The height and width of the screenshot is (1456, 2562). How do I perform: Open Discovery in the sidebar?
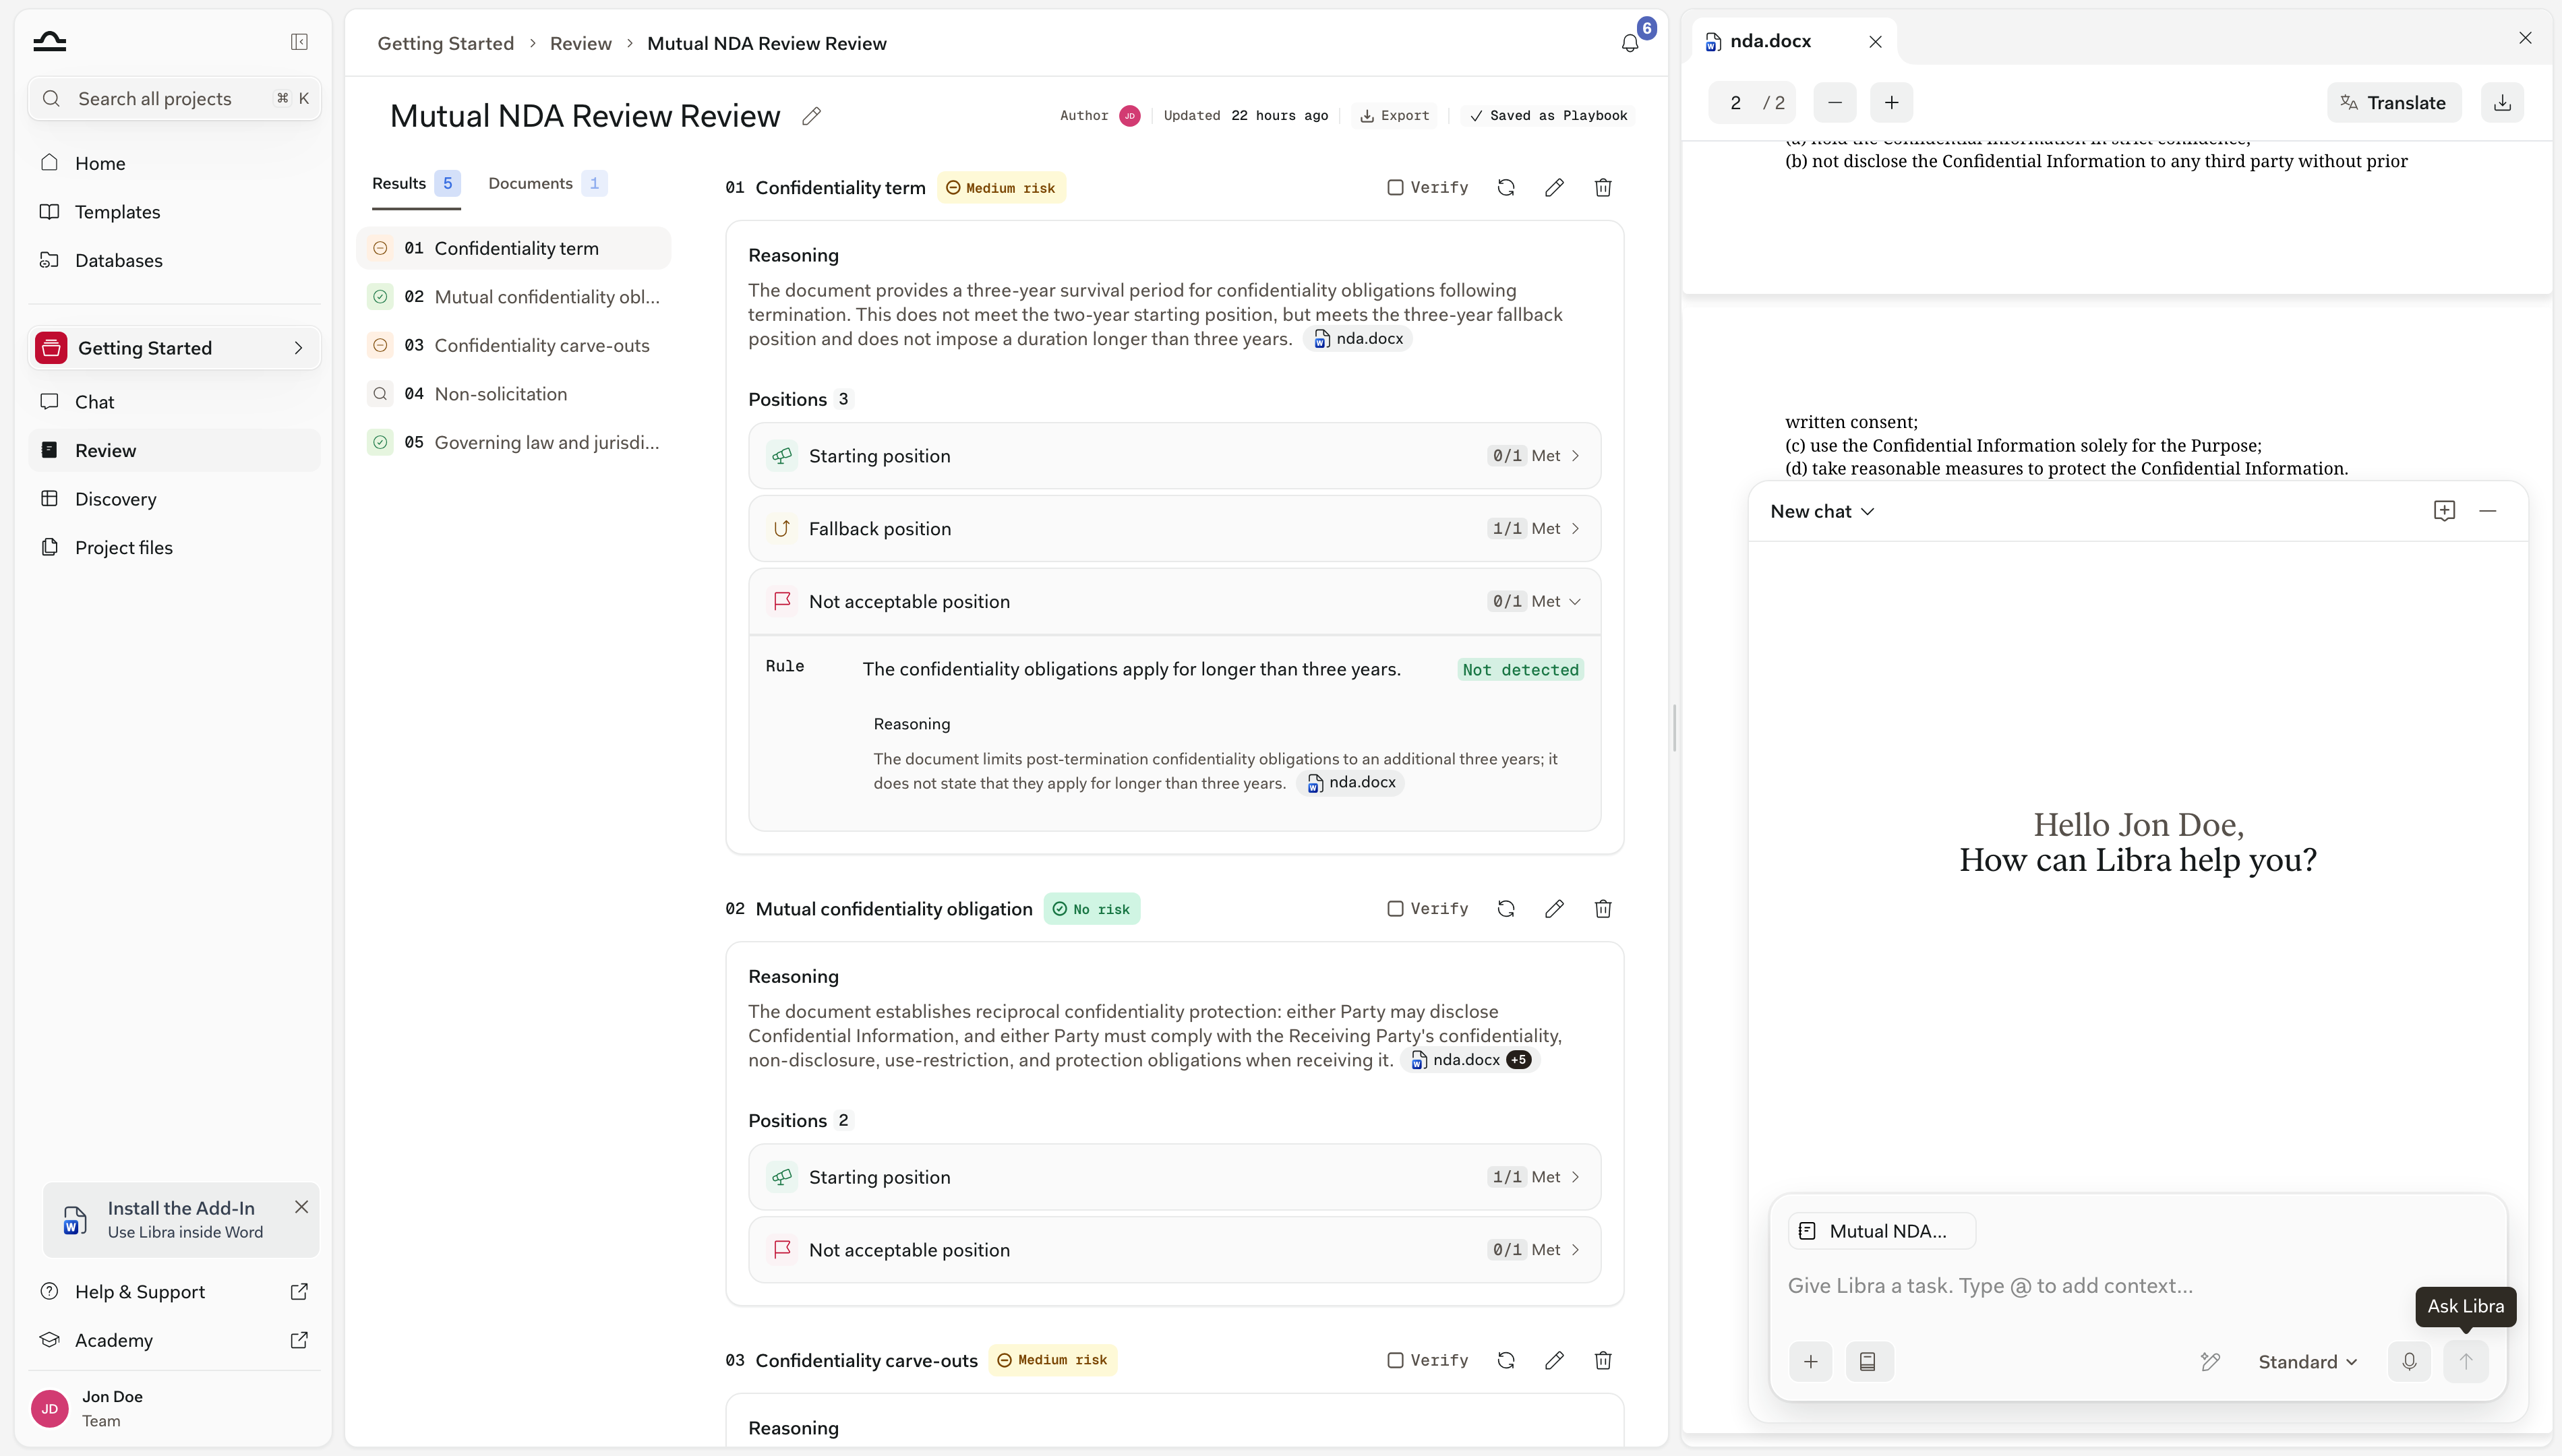tap(174, 499)
